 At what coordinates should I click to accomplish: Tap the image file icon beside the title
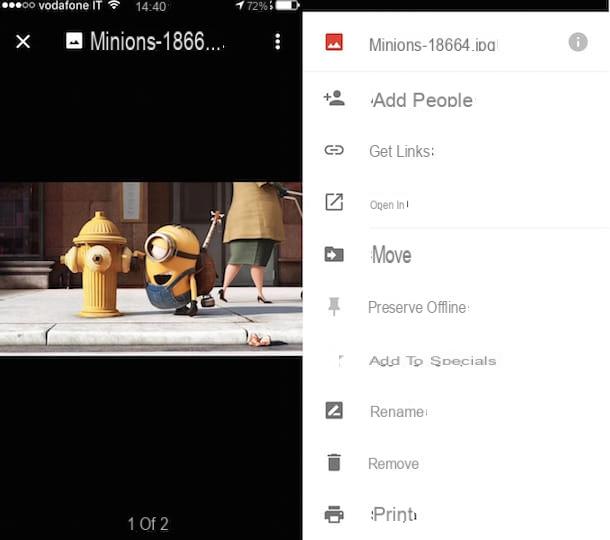click(74, 41)
